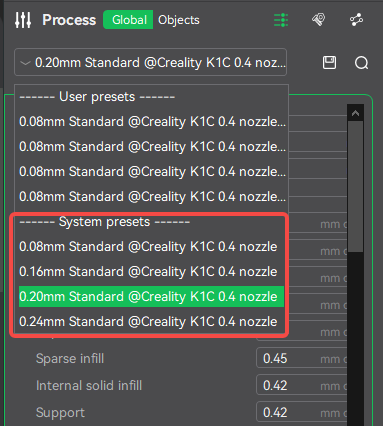The image size is (383, 426).
Task: Select highlighted 0.20mm Standard system preset
Action: tap(151, 297)
